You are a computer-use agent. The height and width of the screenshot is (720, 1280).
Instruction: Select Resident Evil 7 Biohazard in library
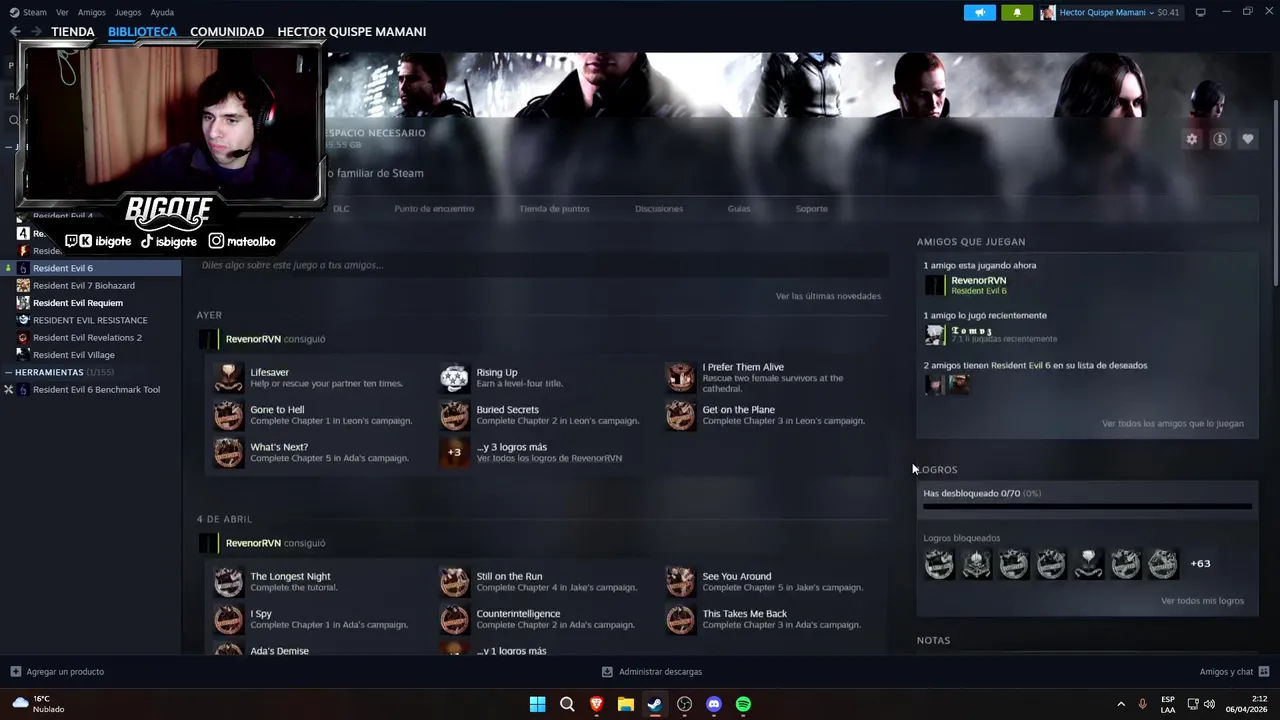tap(84, 286)
